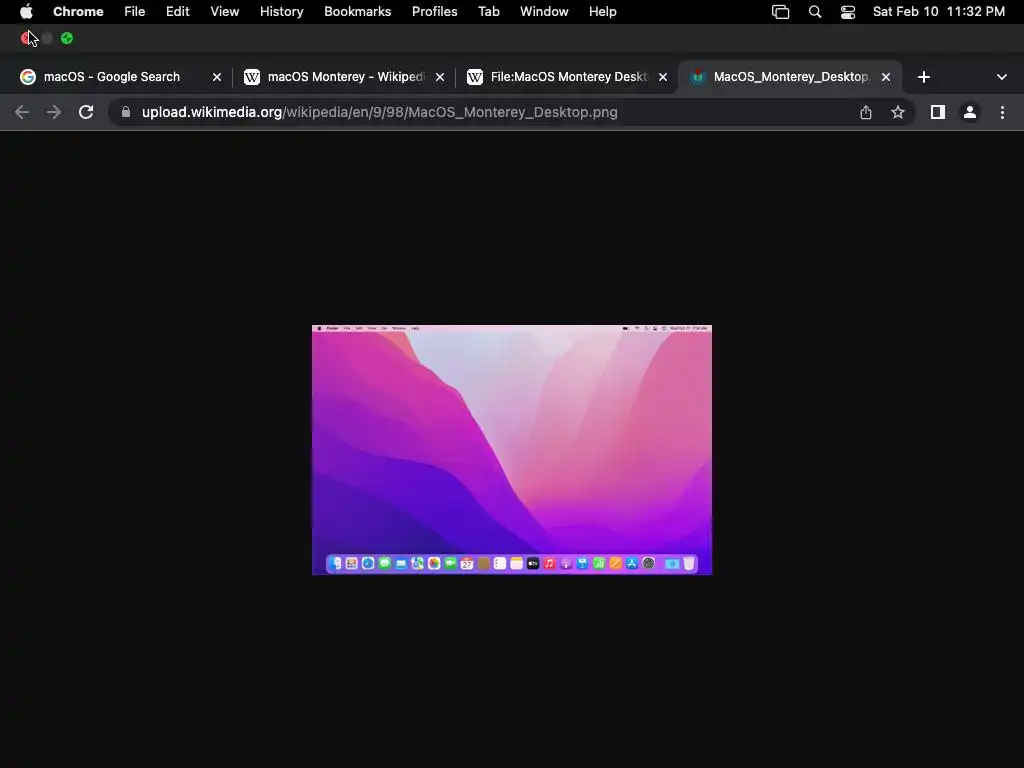The width and height of the screenshot is (1024, 768).
Task: Open the Bookmarks menu
Action: pyautogui.click(x=357, y=12)
